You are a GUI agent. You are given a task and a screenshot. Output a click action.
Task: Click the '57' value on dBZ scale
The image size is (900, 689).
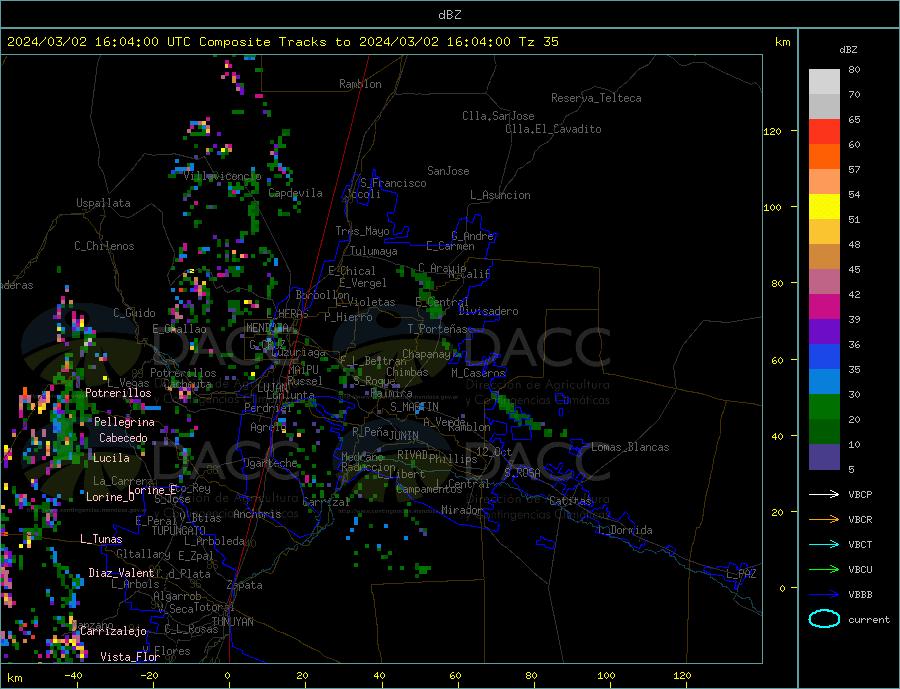point(854,169)
